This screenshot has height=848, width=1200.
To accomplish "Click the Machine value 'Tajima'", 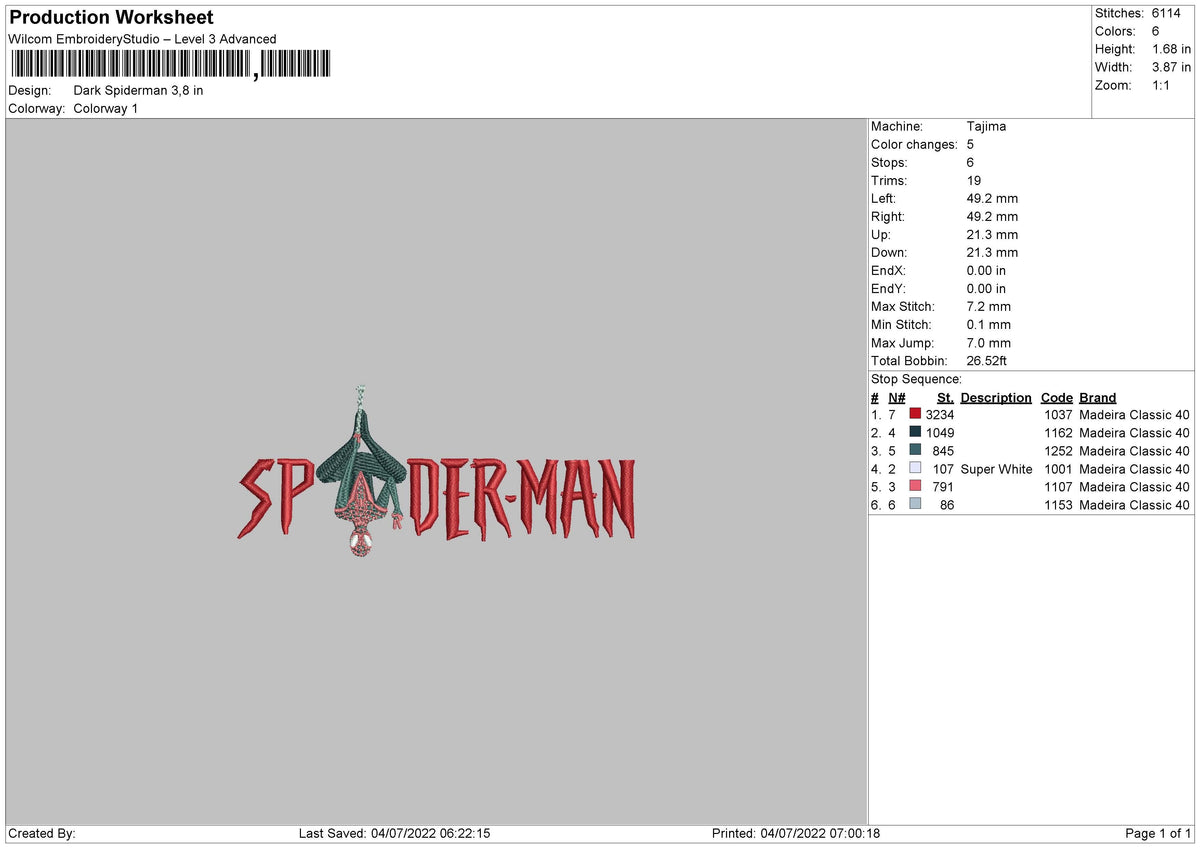I will (x=986, y=126).
